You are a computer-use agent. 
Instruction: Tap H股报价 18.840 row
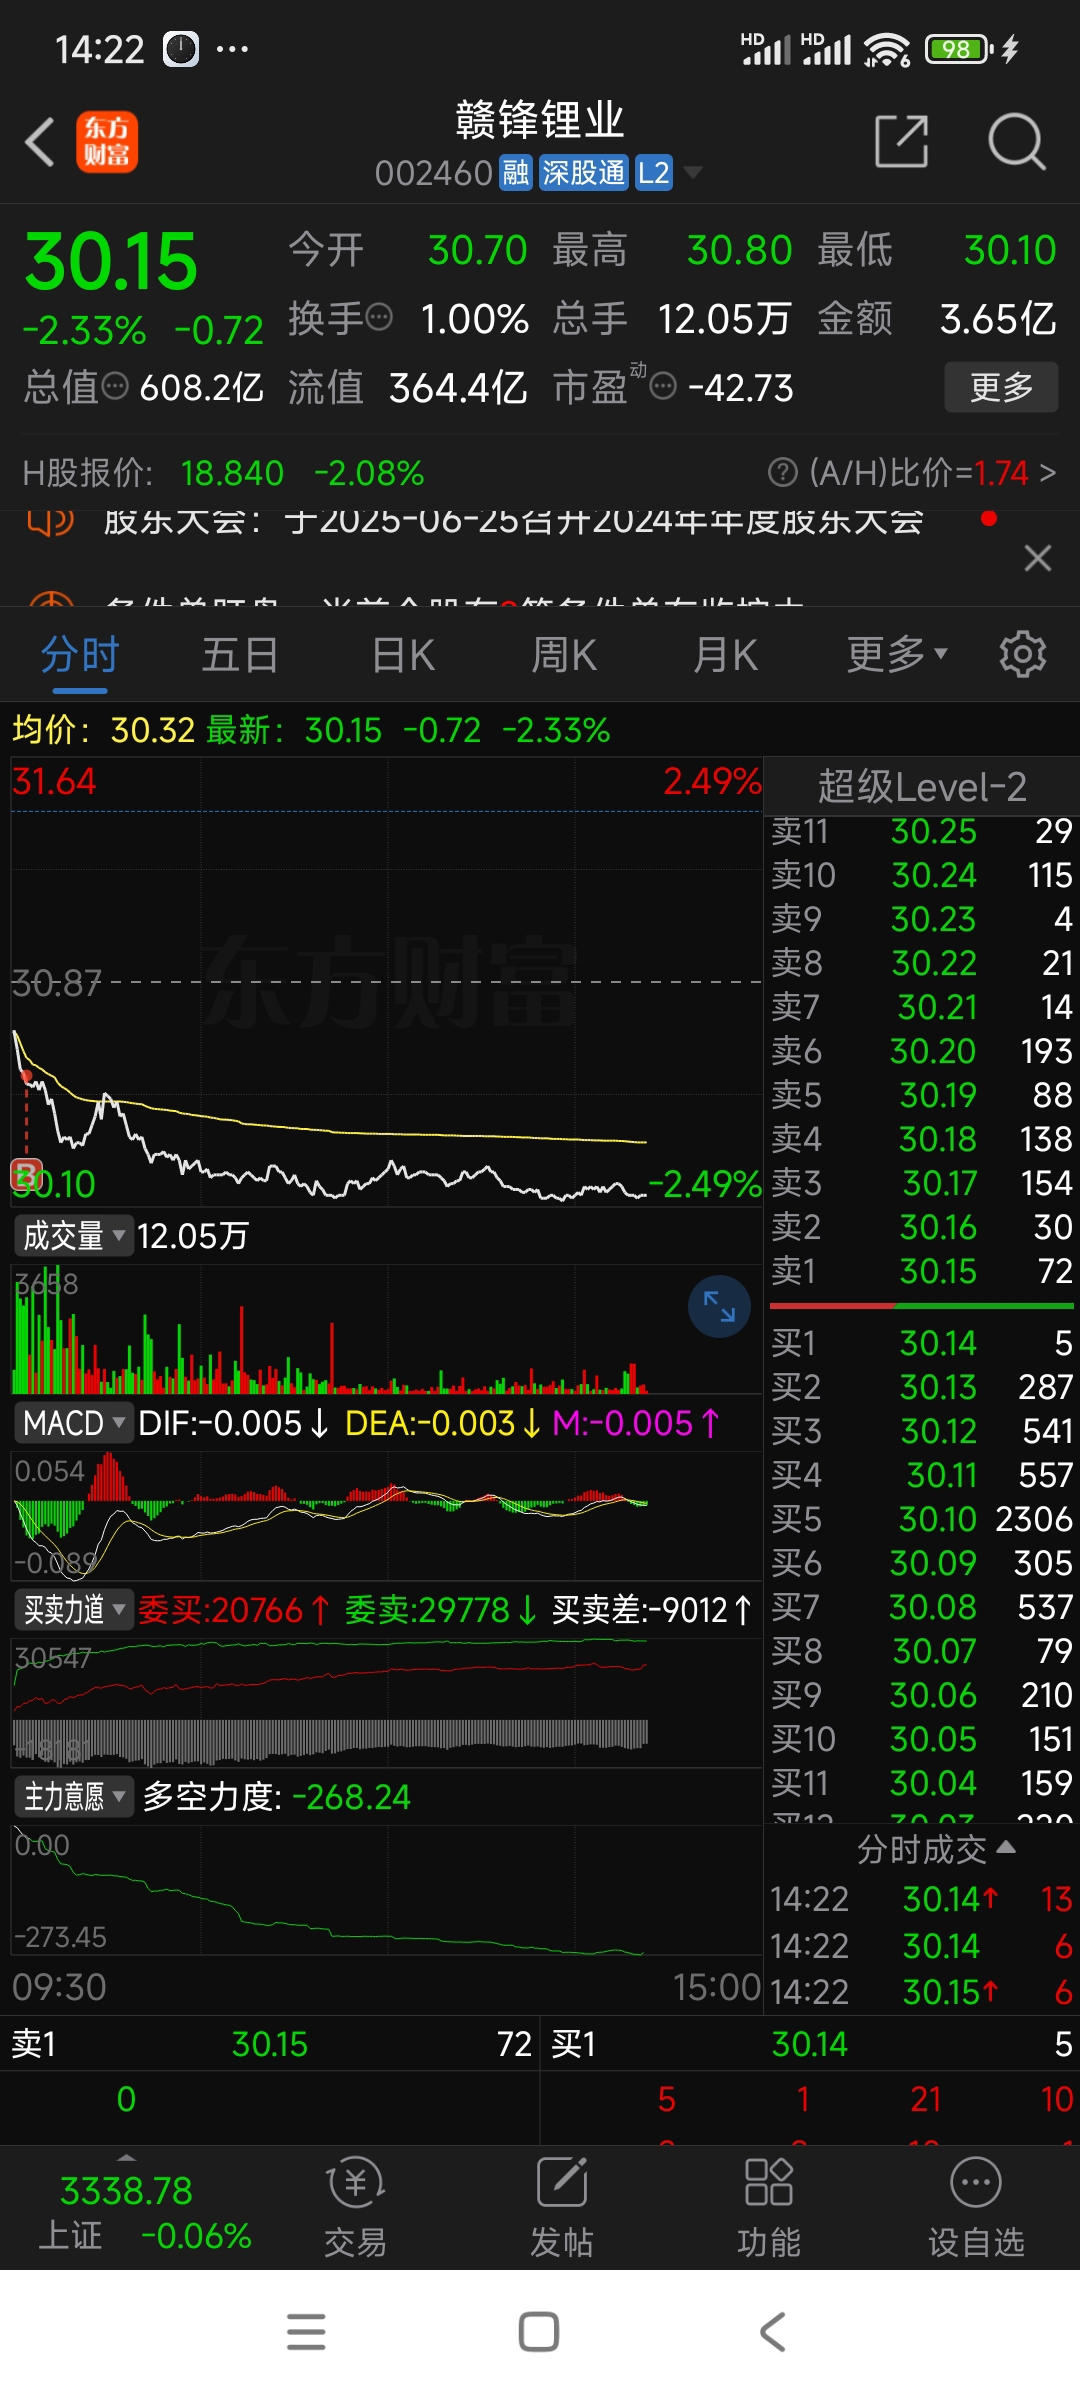click(224, 472)
